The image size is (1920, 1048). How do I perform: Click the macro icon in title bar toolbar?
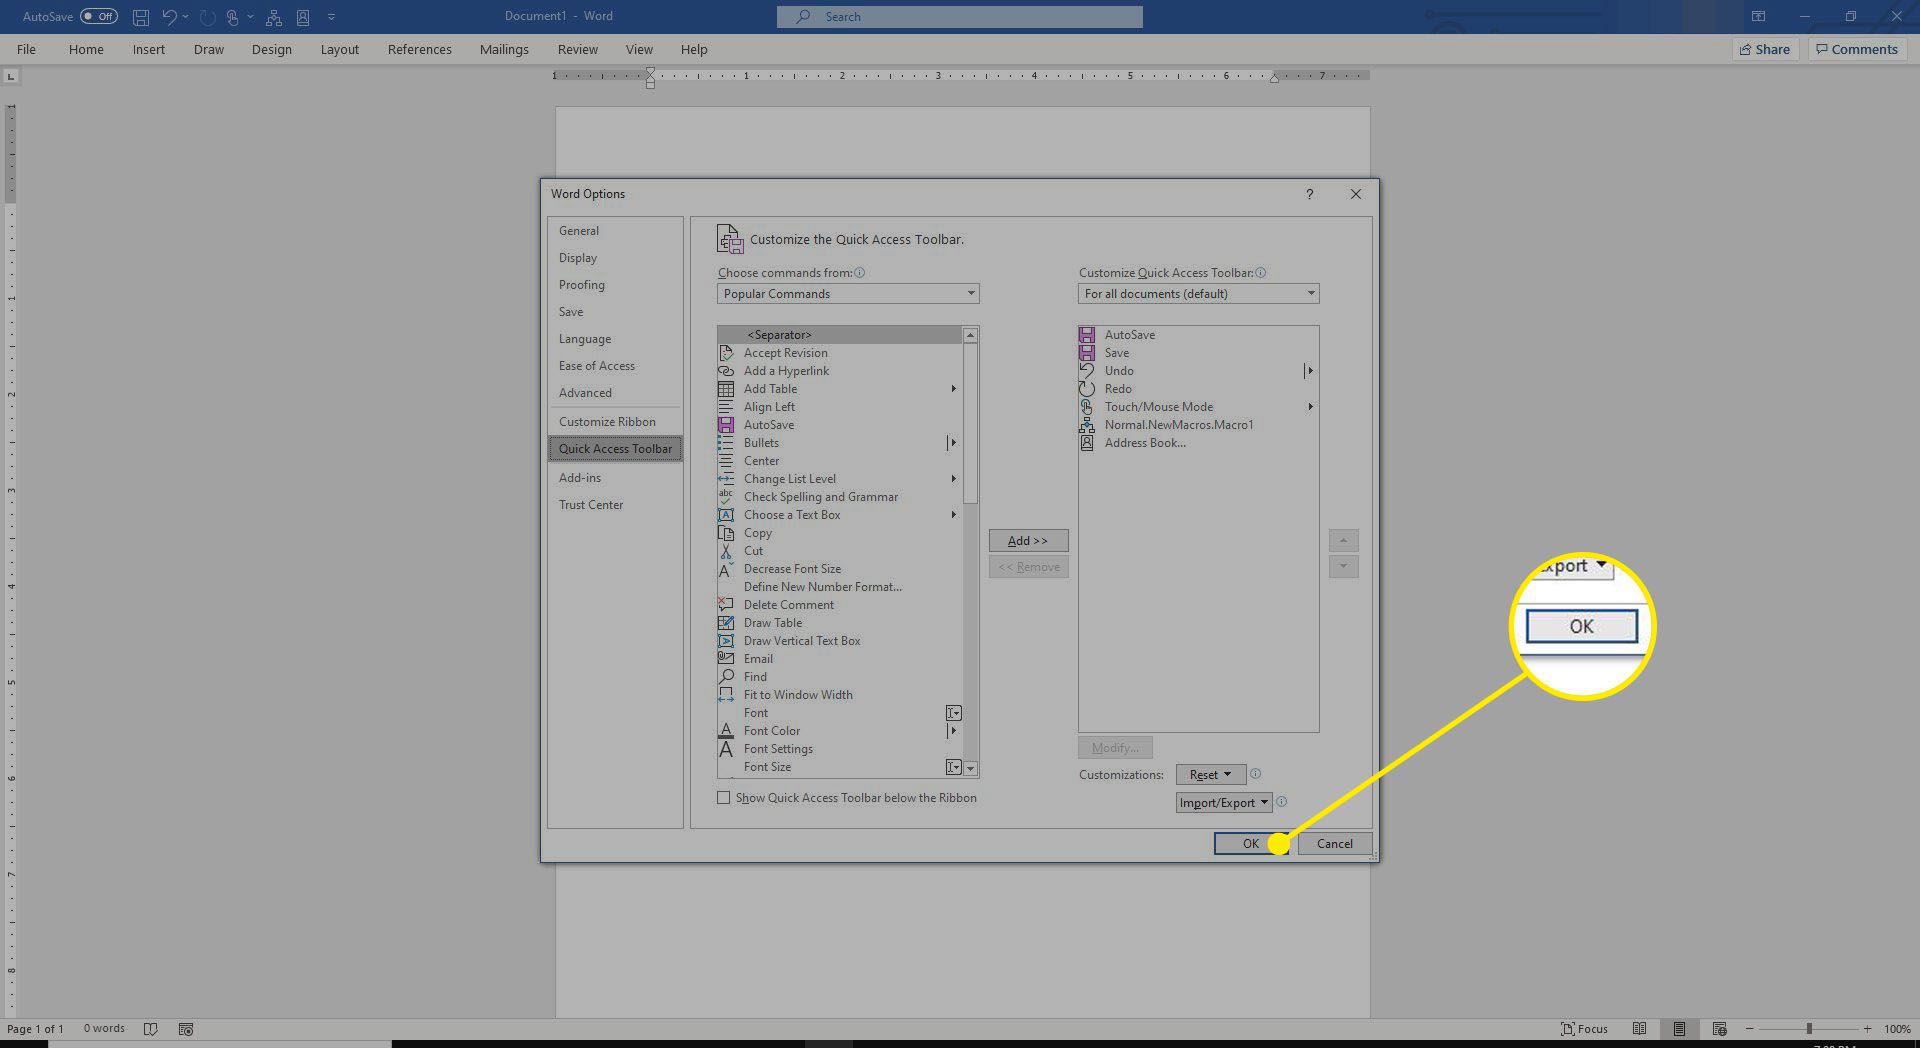coord(273,17)
